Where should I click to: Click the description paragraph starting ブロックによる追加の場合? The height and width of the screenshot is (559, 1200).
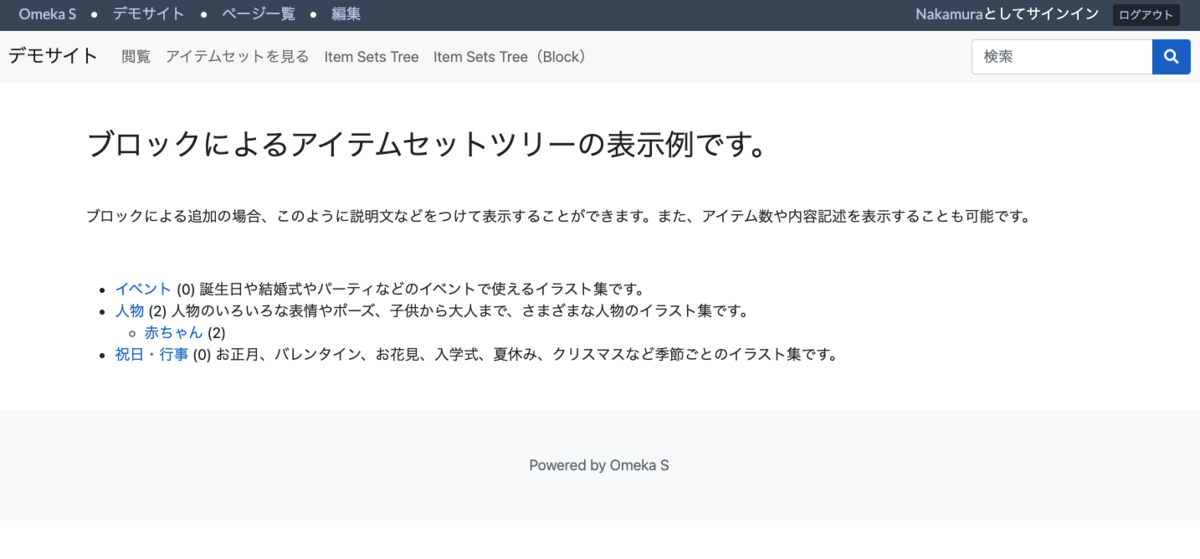tap(558, 216)
